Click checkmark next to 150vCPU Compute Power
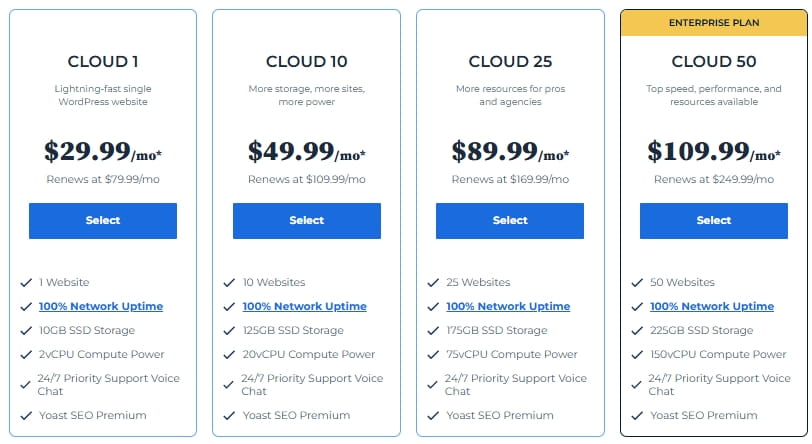The image size is (812, 444). 637,355
